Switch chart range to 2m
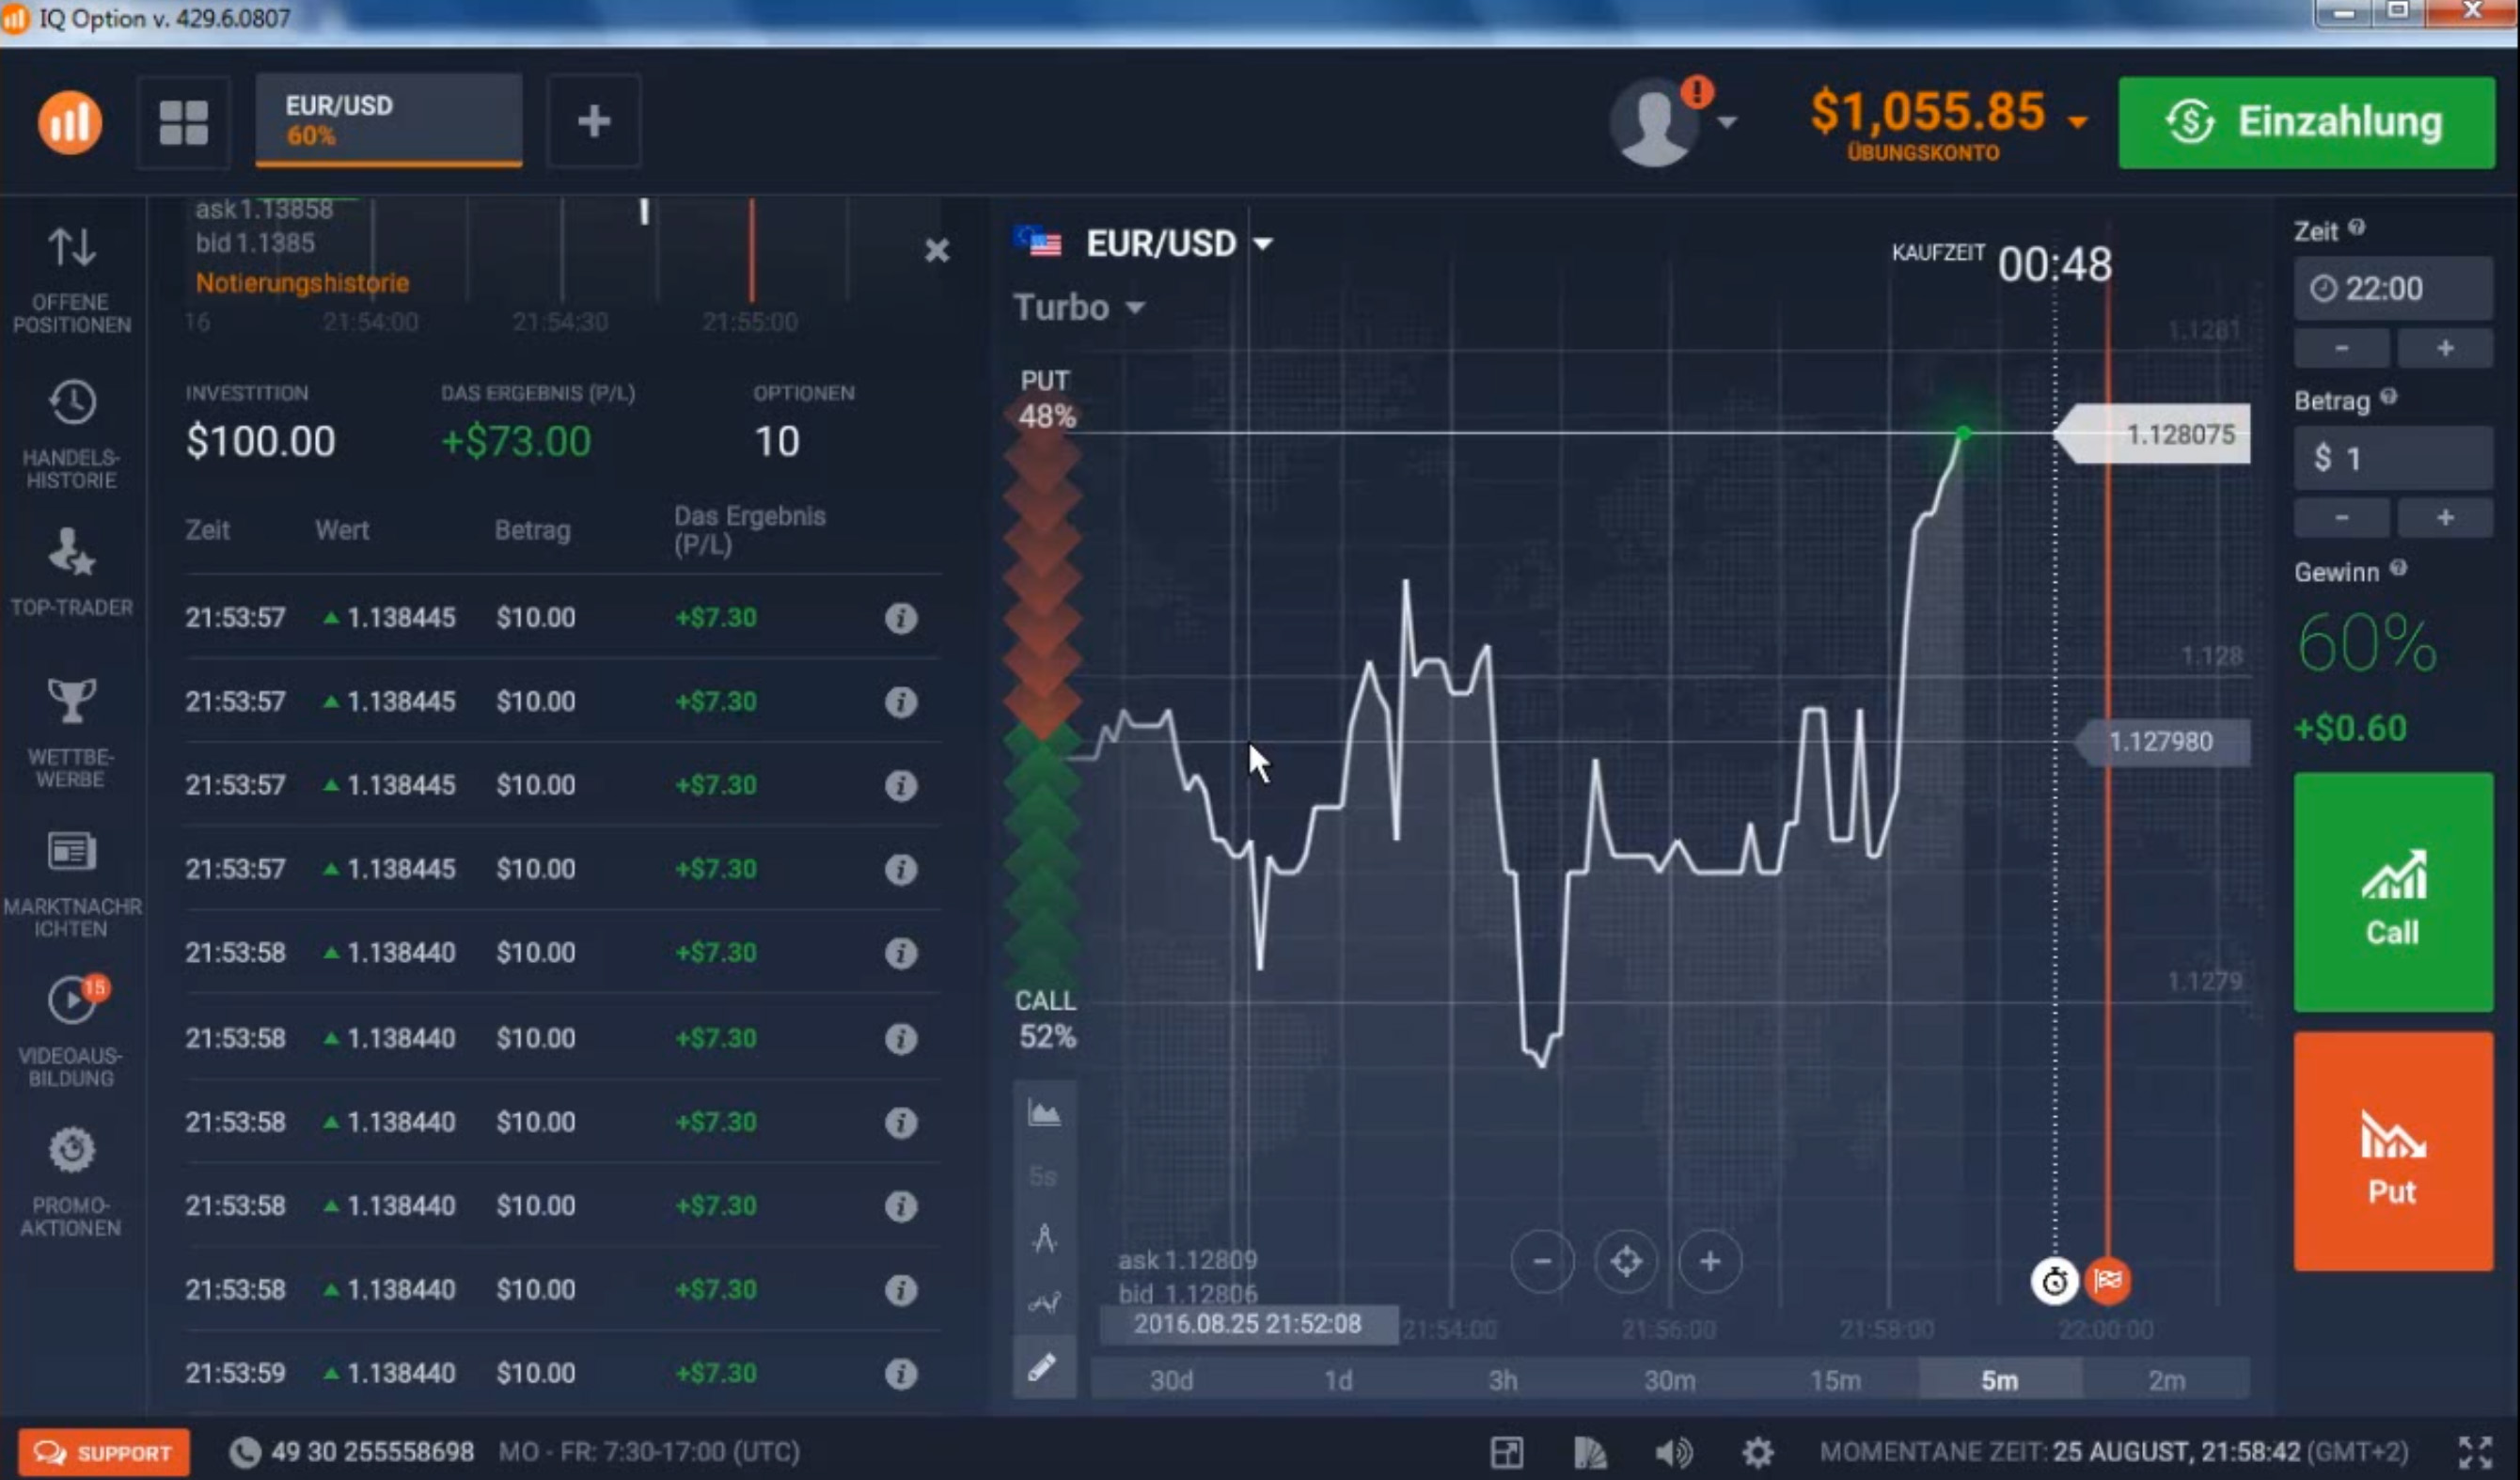This screenshot has height=1480, width=2520. coord(2166,1380)
